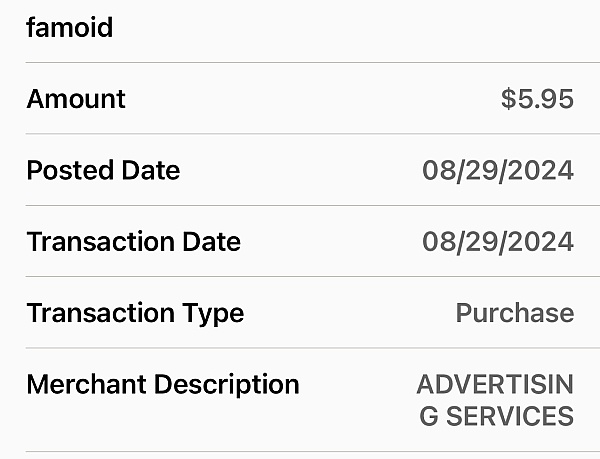Select the posted date 08/29/2024 value
Viewport: 600px width, 459px height.
[x=498, y=170]
